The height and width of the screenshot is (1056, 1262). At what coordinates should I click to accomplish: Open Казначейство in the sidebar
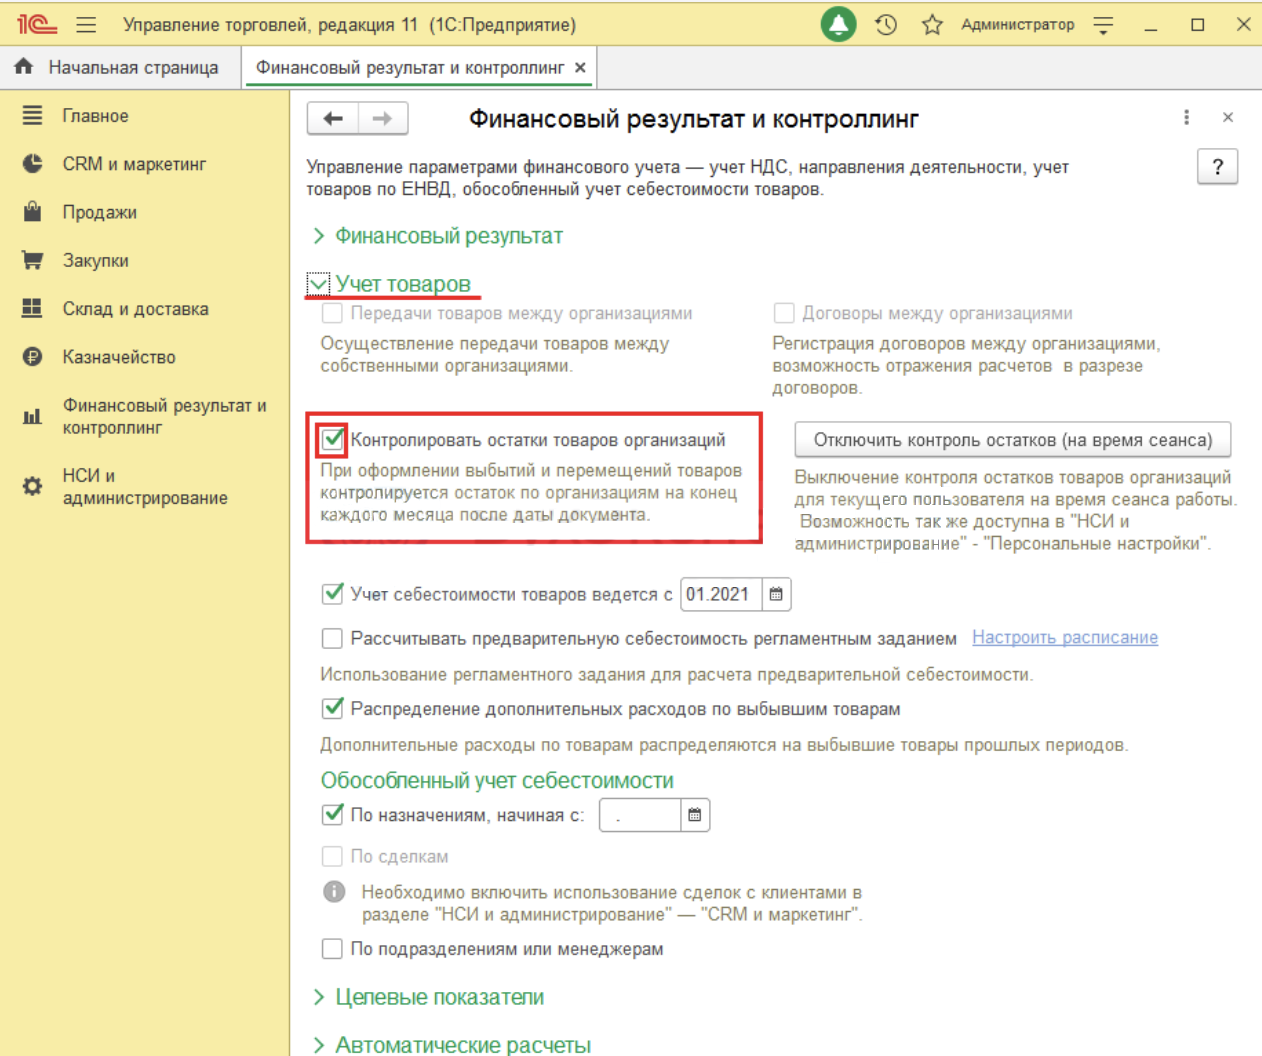click(x=118, y=357)
